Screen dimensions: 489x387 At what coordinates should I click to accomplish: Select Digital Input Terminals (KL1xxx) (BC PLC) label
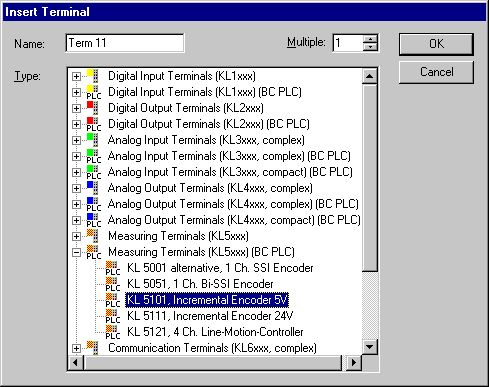[205, 92]
